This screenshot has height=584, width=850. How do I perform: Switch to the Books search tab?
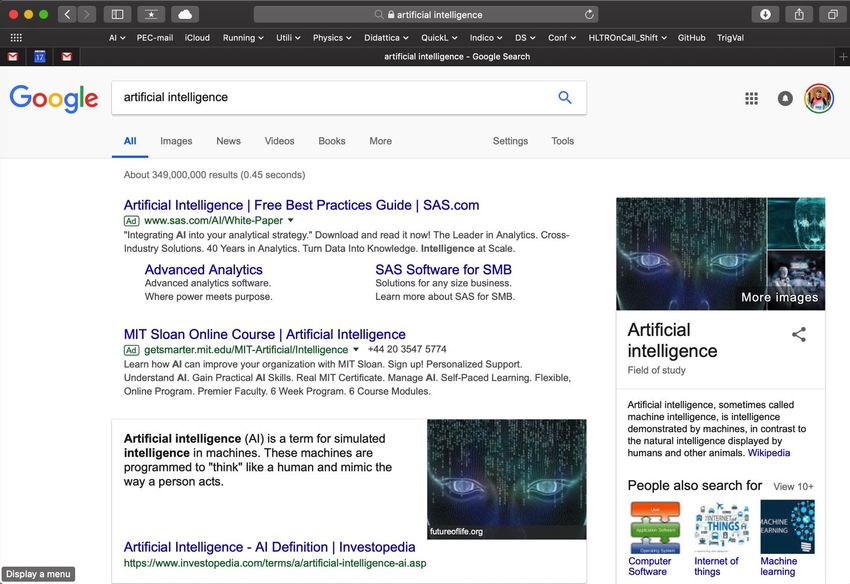332,141
